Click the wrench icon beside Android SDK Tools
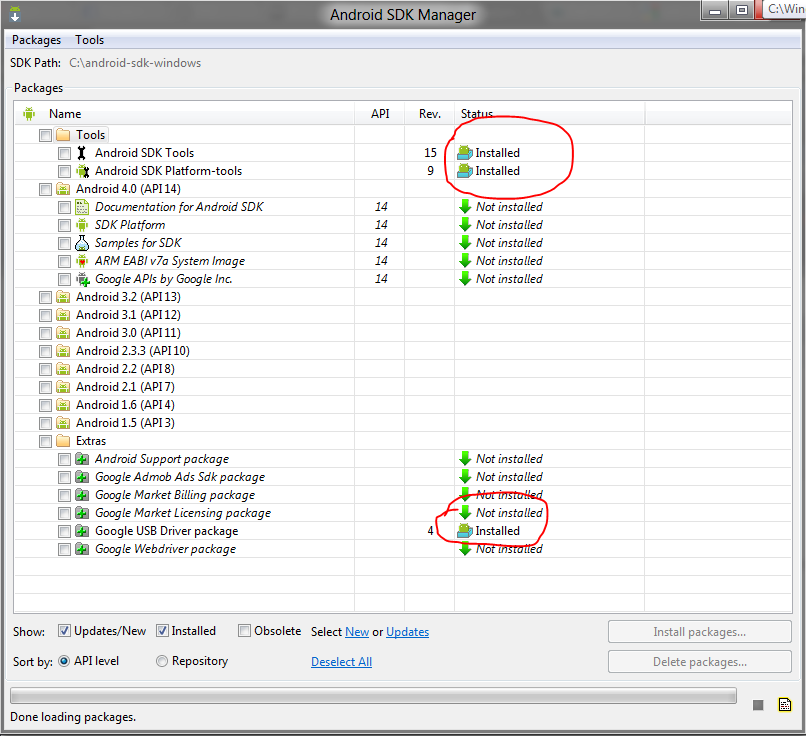The image size is (806, 736). pos(82,153)
